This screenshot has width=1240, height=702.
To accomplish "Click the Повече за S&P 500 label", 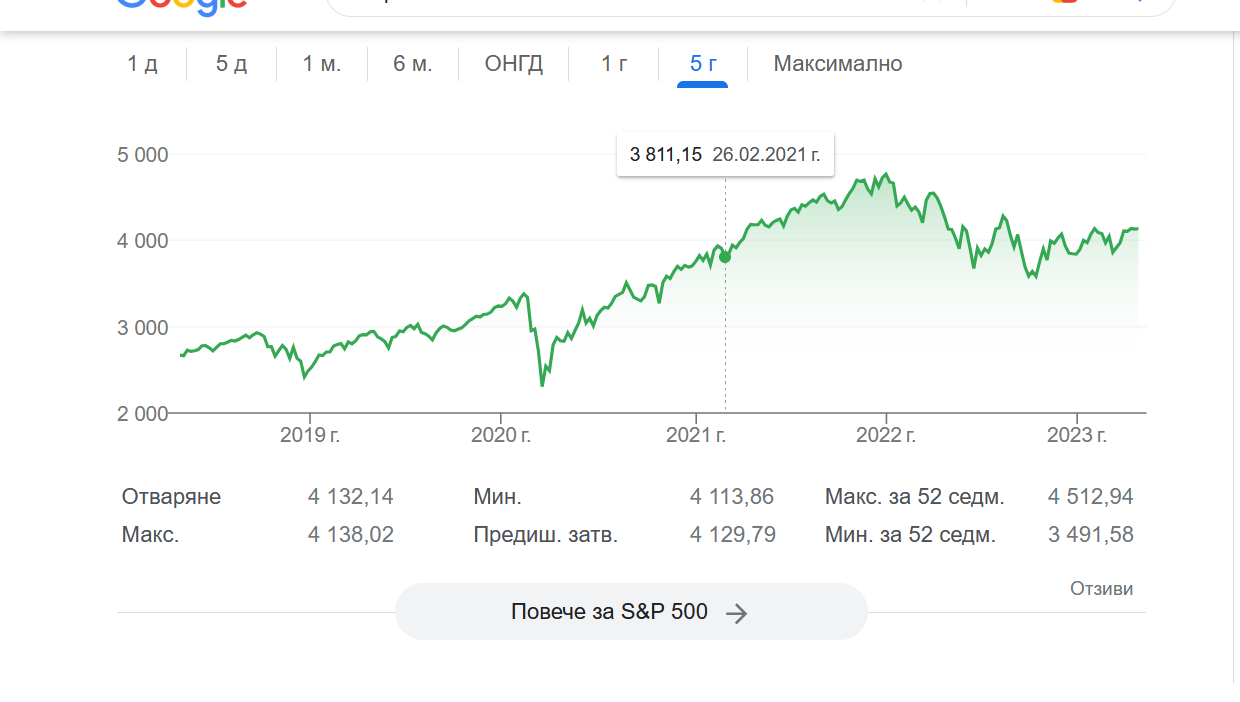I will 609,612.
